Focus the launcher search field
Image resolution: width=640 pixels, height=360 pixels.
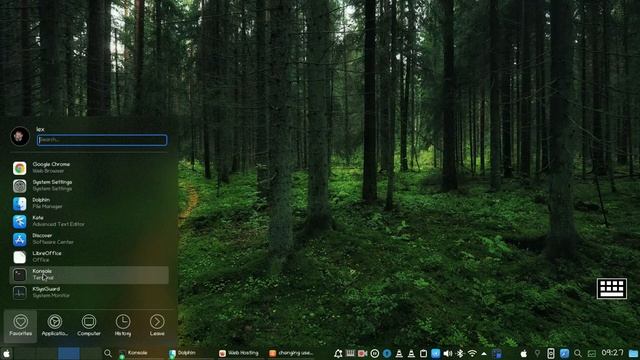(x=102, y=140)
